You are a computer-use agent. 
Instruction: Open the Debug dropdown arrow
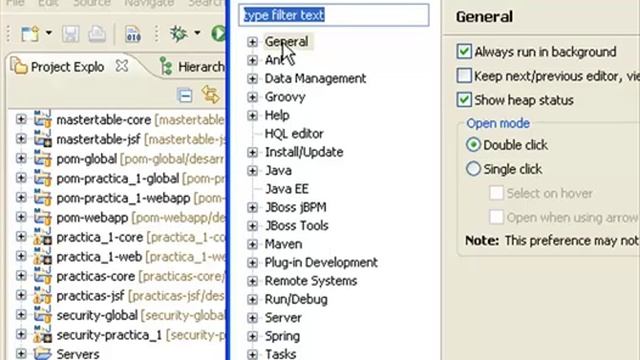[197, 33]
